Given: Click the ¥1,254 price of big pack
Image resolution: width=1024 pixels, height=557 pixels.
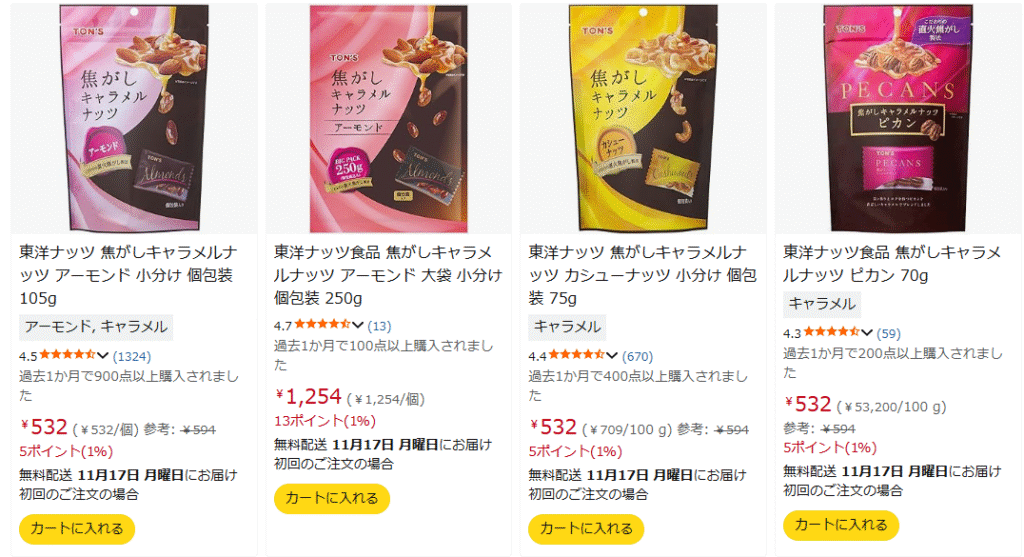Looking at the screenshot, I should coord(308,396).
